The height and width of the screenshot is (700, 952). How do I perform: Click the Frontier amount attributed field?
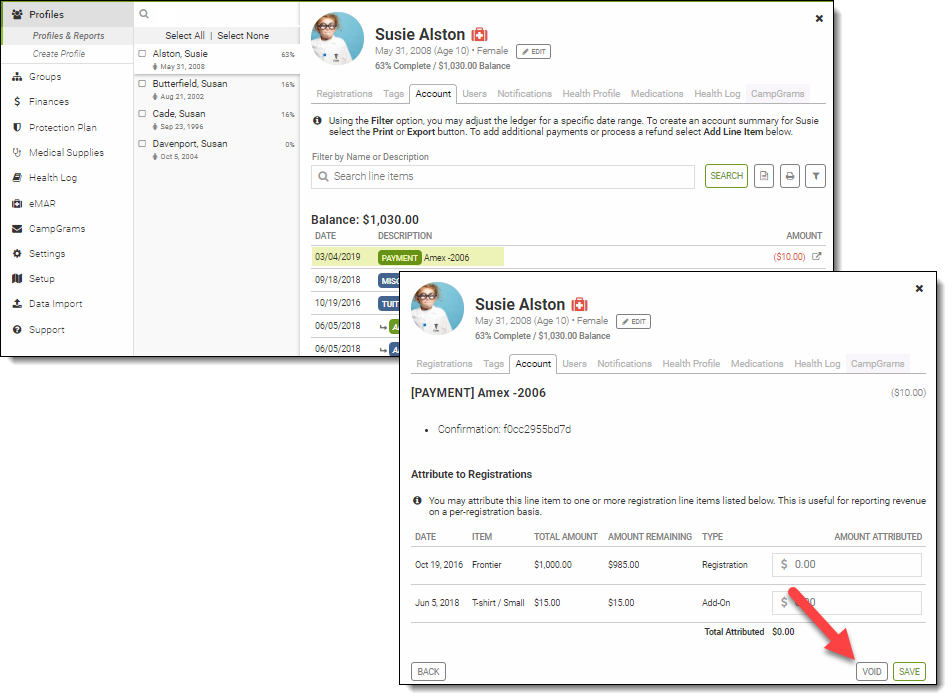tap(847, 565)
